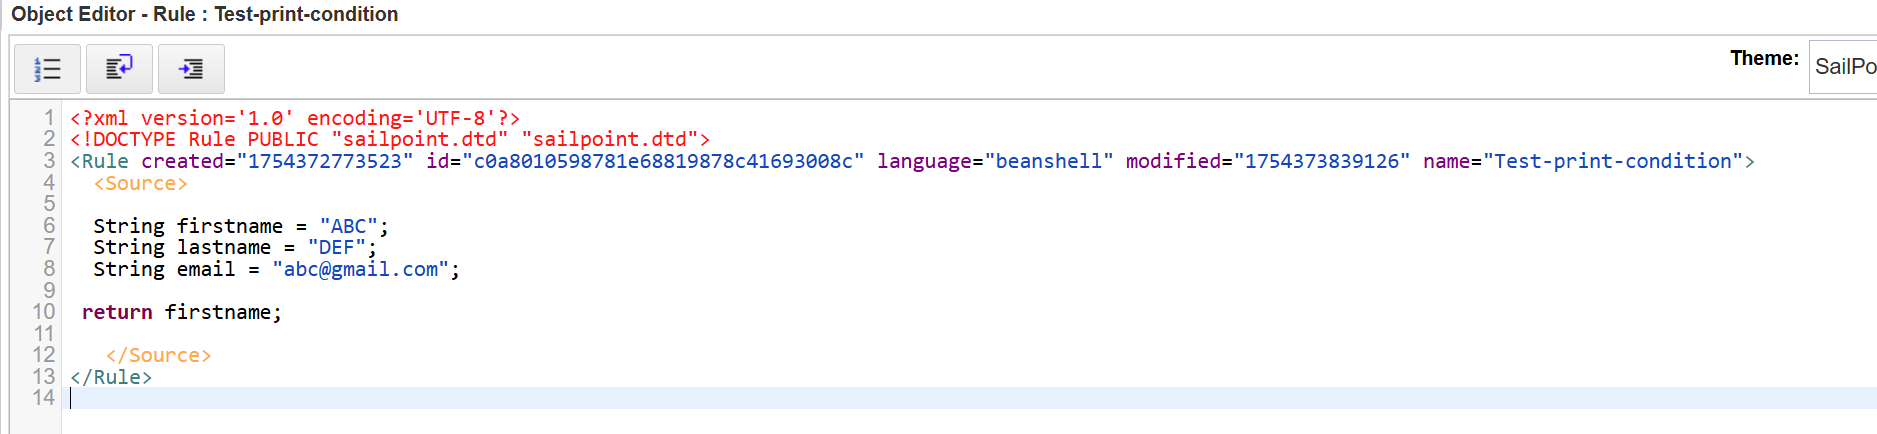The width and height of the screenshot is (1877, 434).
Task: Click the "Theme:" label
Action: coord(1764,59)
